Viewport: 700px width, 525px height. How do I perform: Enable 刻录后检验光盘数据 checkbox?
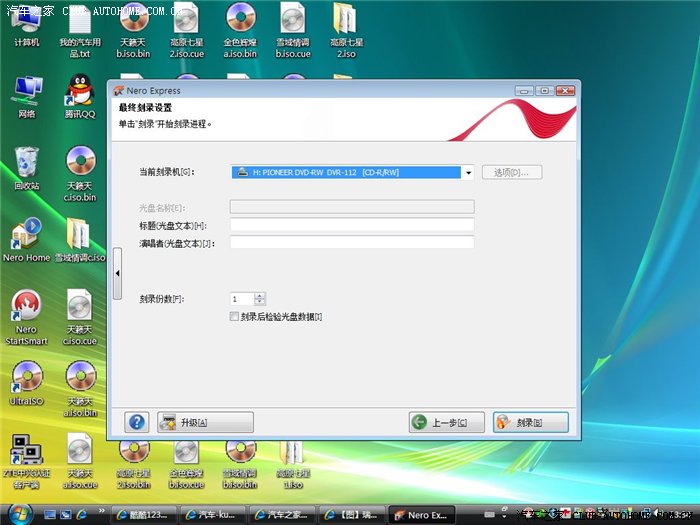[x=234, y=317]
